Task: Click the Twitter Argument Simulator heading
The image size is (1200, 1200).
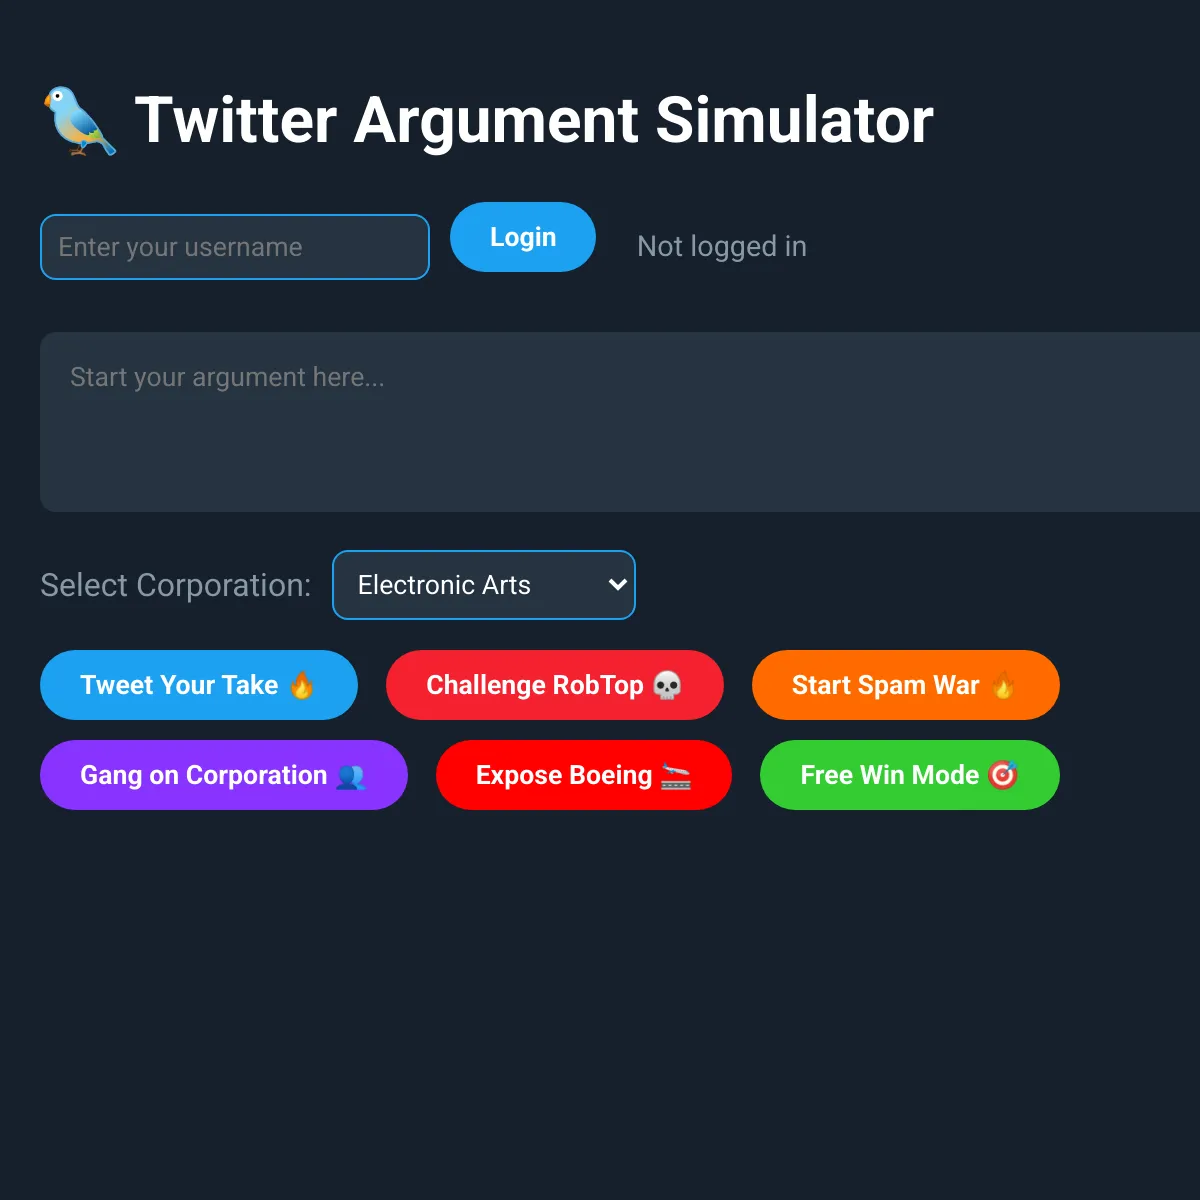Action: pos(534,121)
